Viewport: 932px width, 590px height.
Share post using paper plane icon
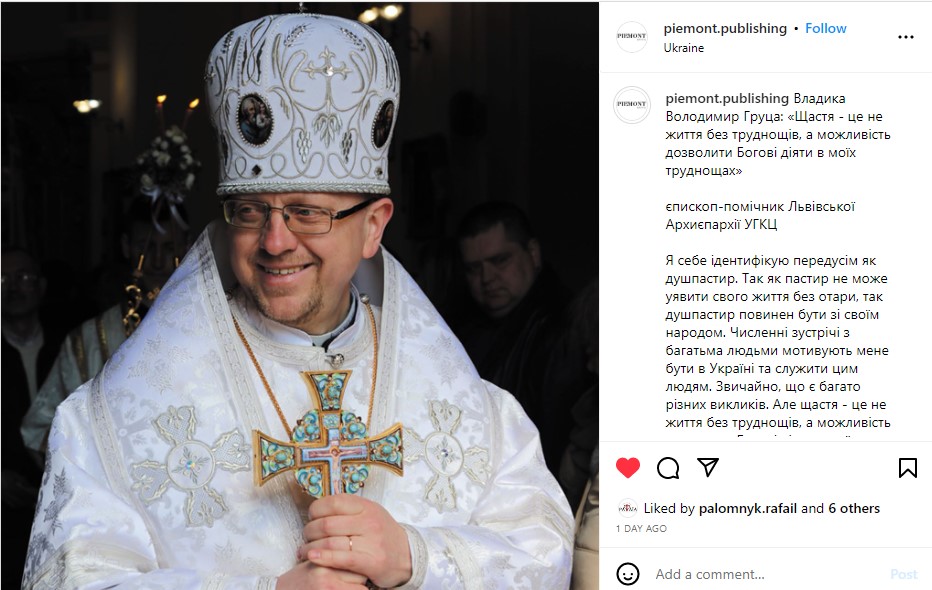click(x=708, y=467)
